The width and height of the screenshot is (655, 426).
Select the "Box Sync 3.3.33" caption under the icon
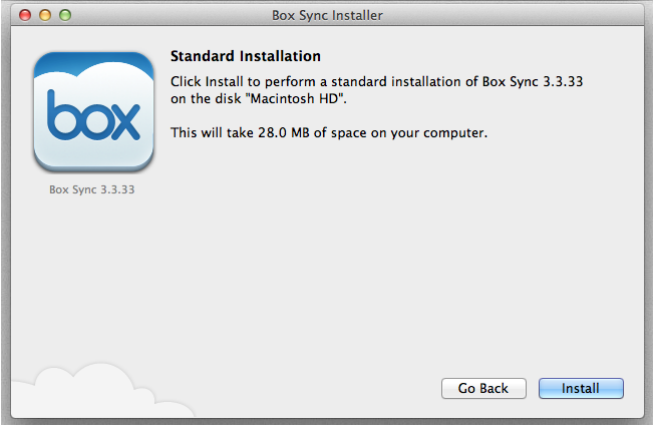coord(92,190)
